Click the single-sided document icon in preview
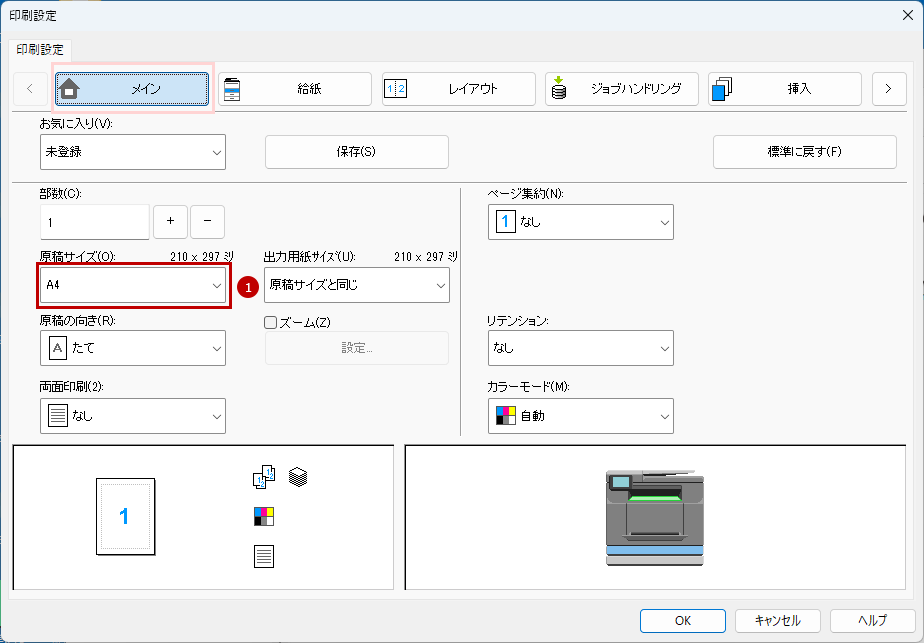 tap(264, 556)
